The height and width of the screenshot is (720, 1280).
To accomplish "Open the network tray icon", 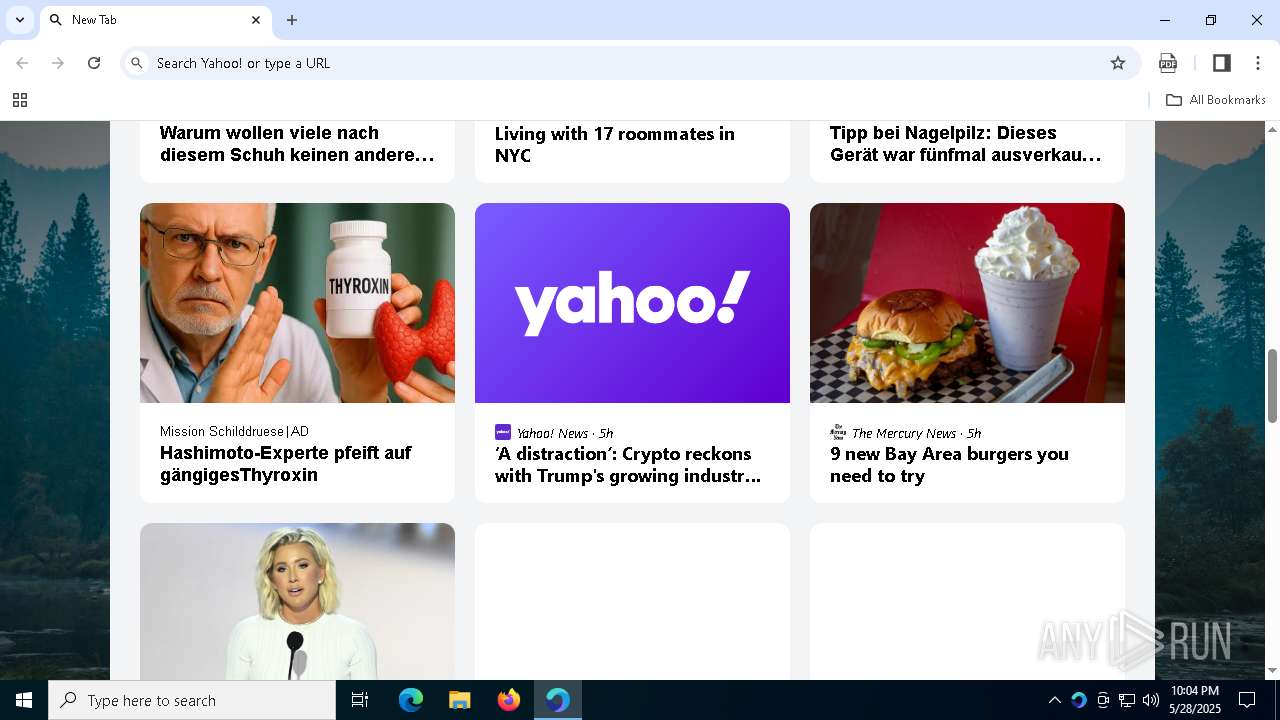I will pyautogui.click(x=1127, y=700).
